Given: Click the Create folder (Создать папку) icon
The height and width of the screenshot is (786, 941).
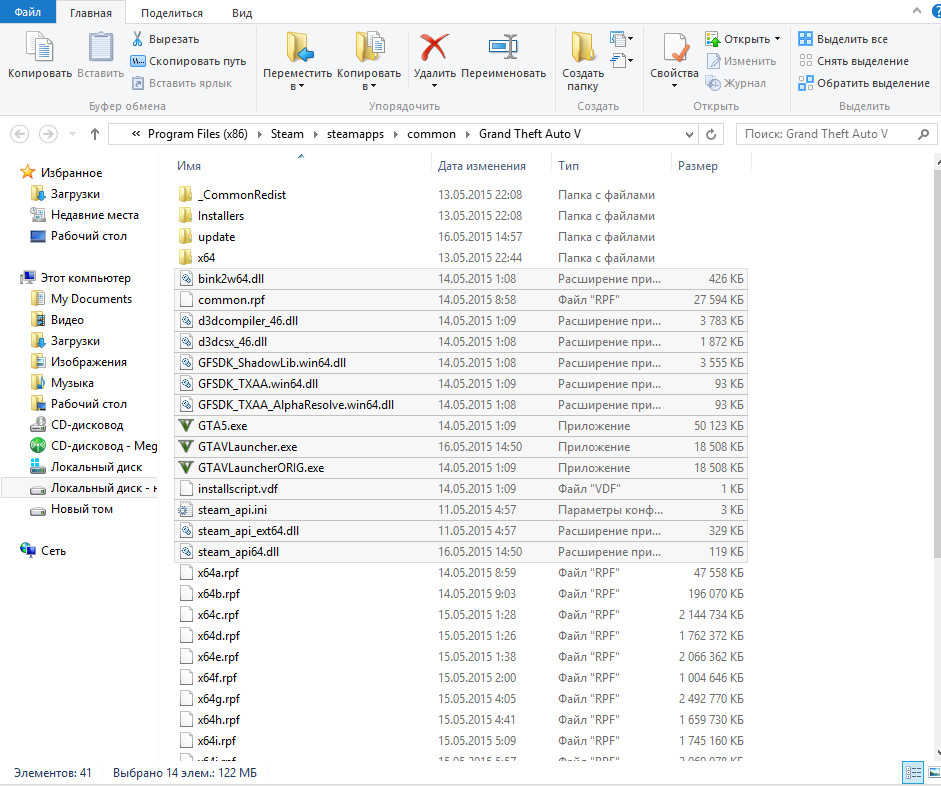Looking at the screenshot, I should tap(583, 49).
